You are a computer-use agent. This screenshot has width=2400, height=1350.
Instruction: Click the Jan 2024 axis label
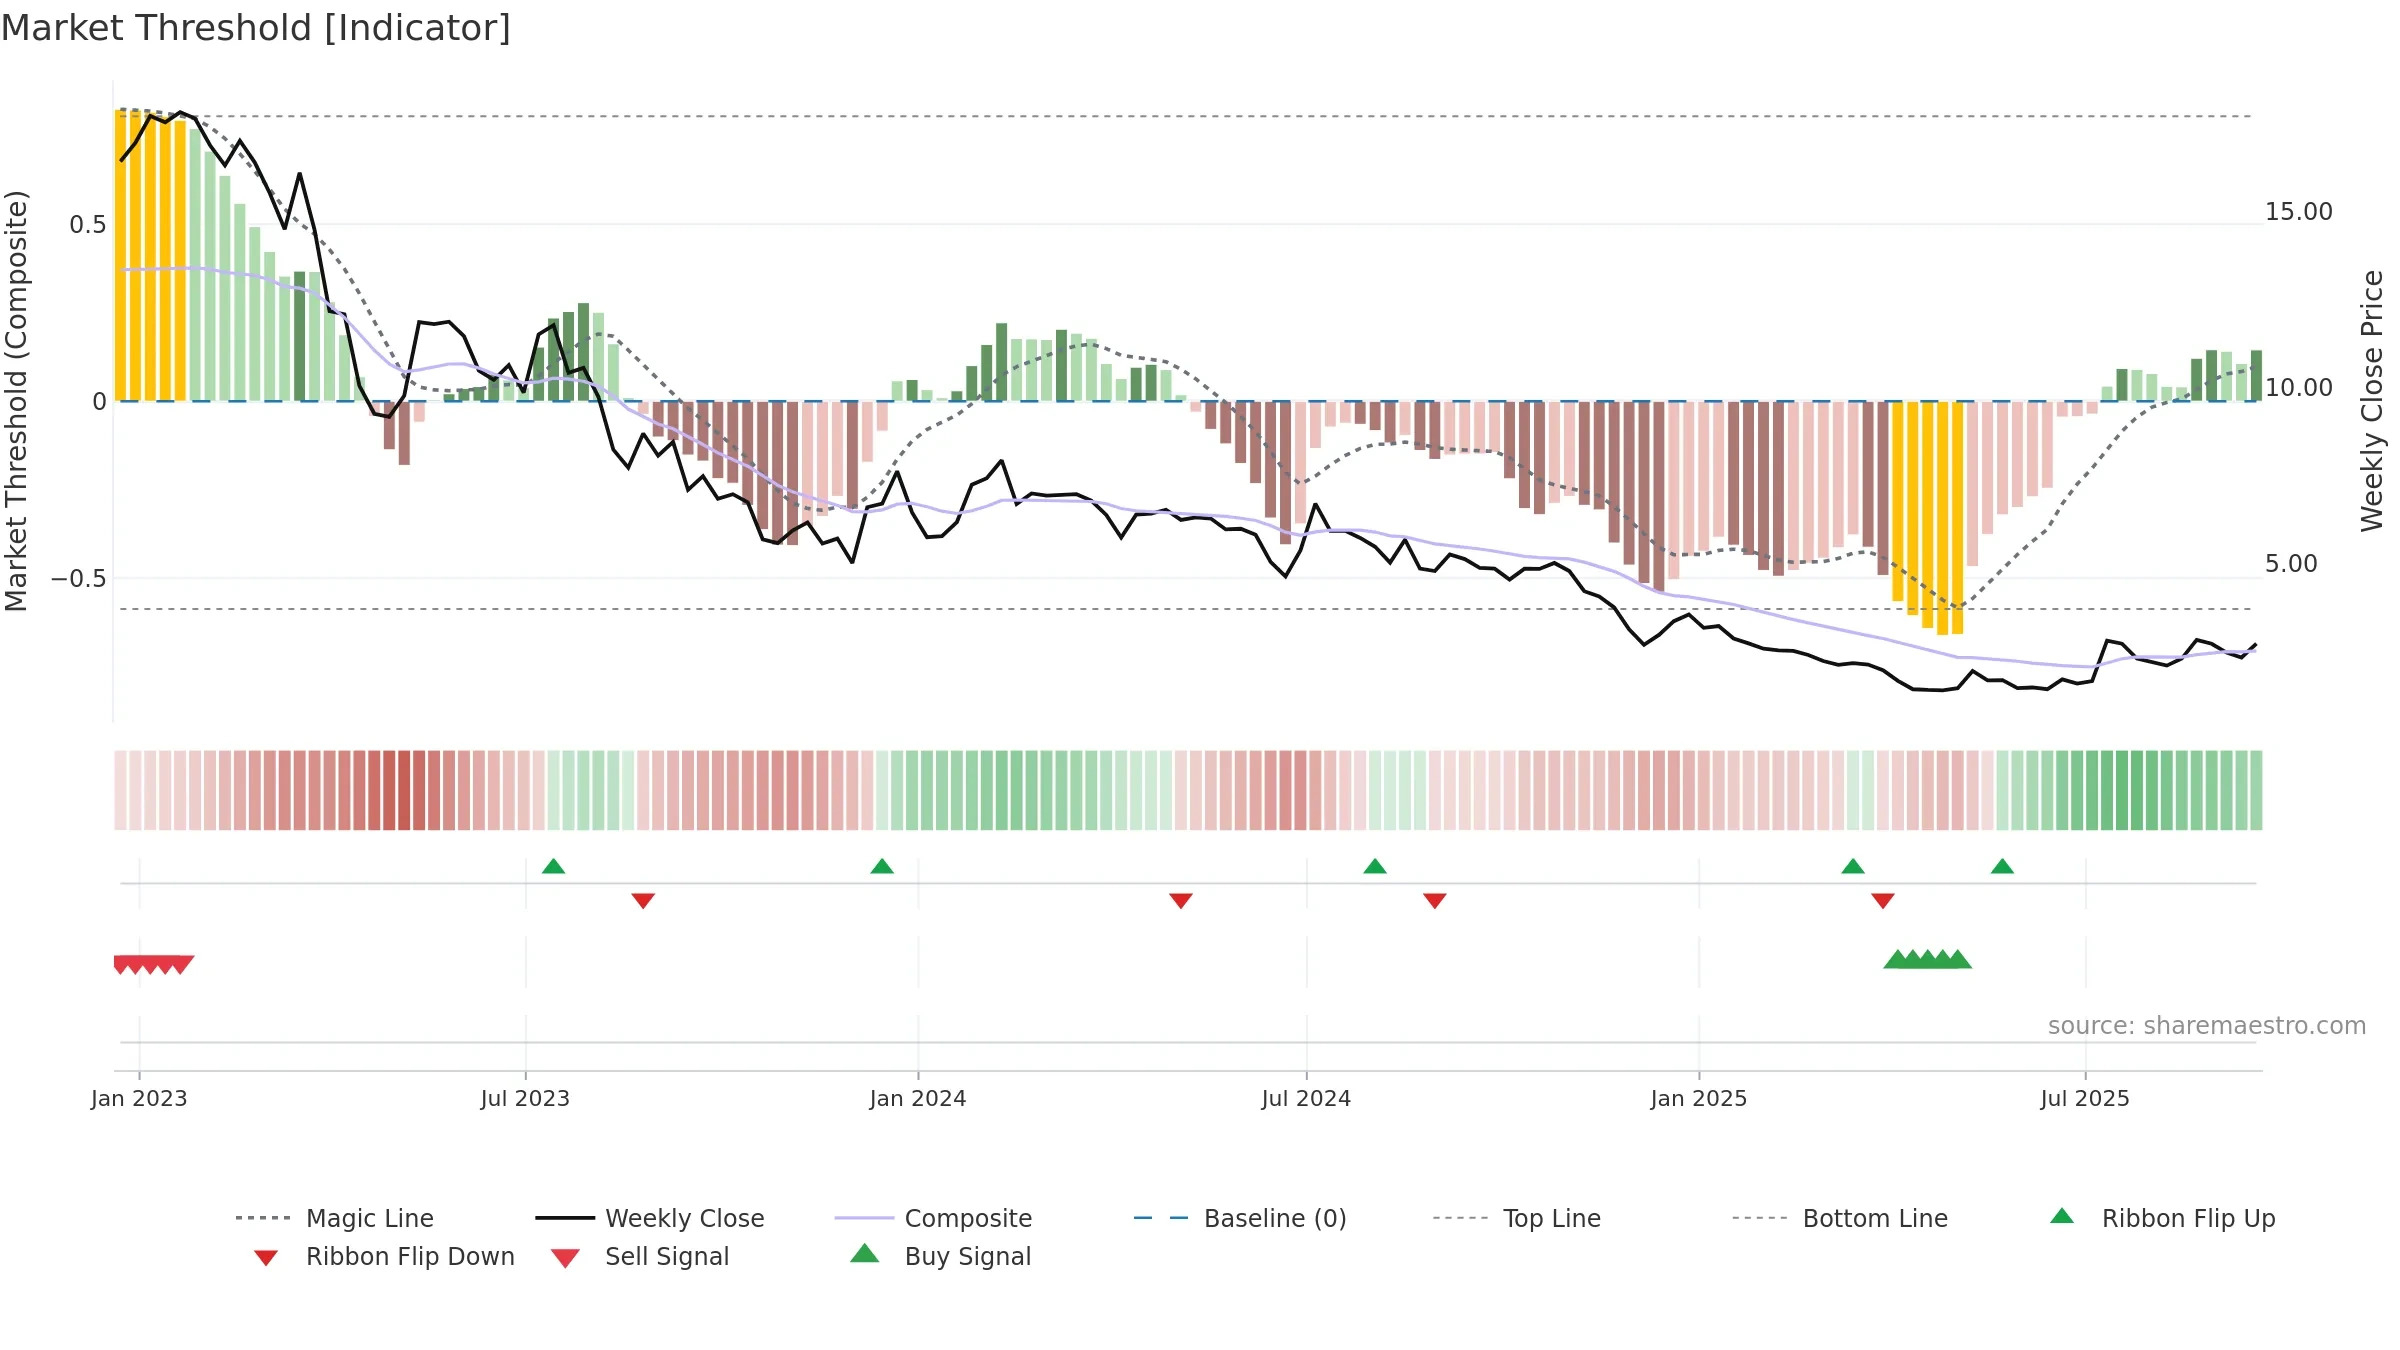pyautogui.click(x=918, y=1099)
